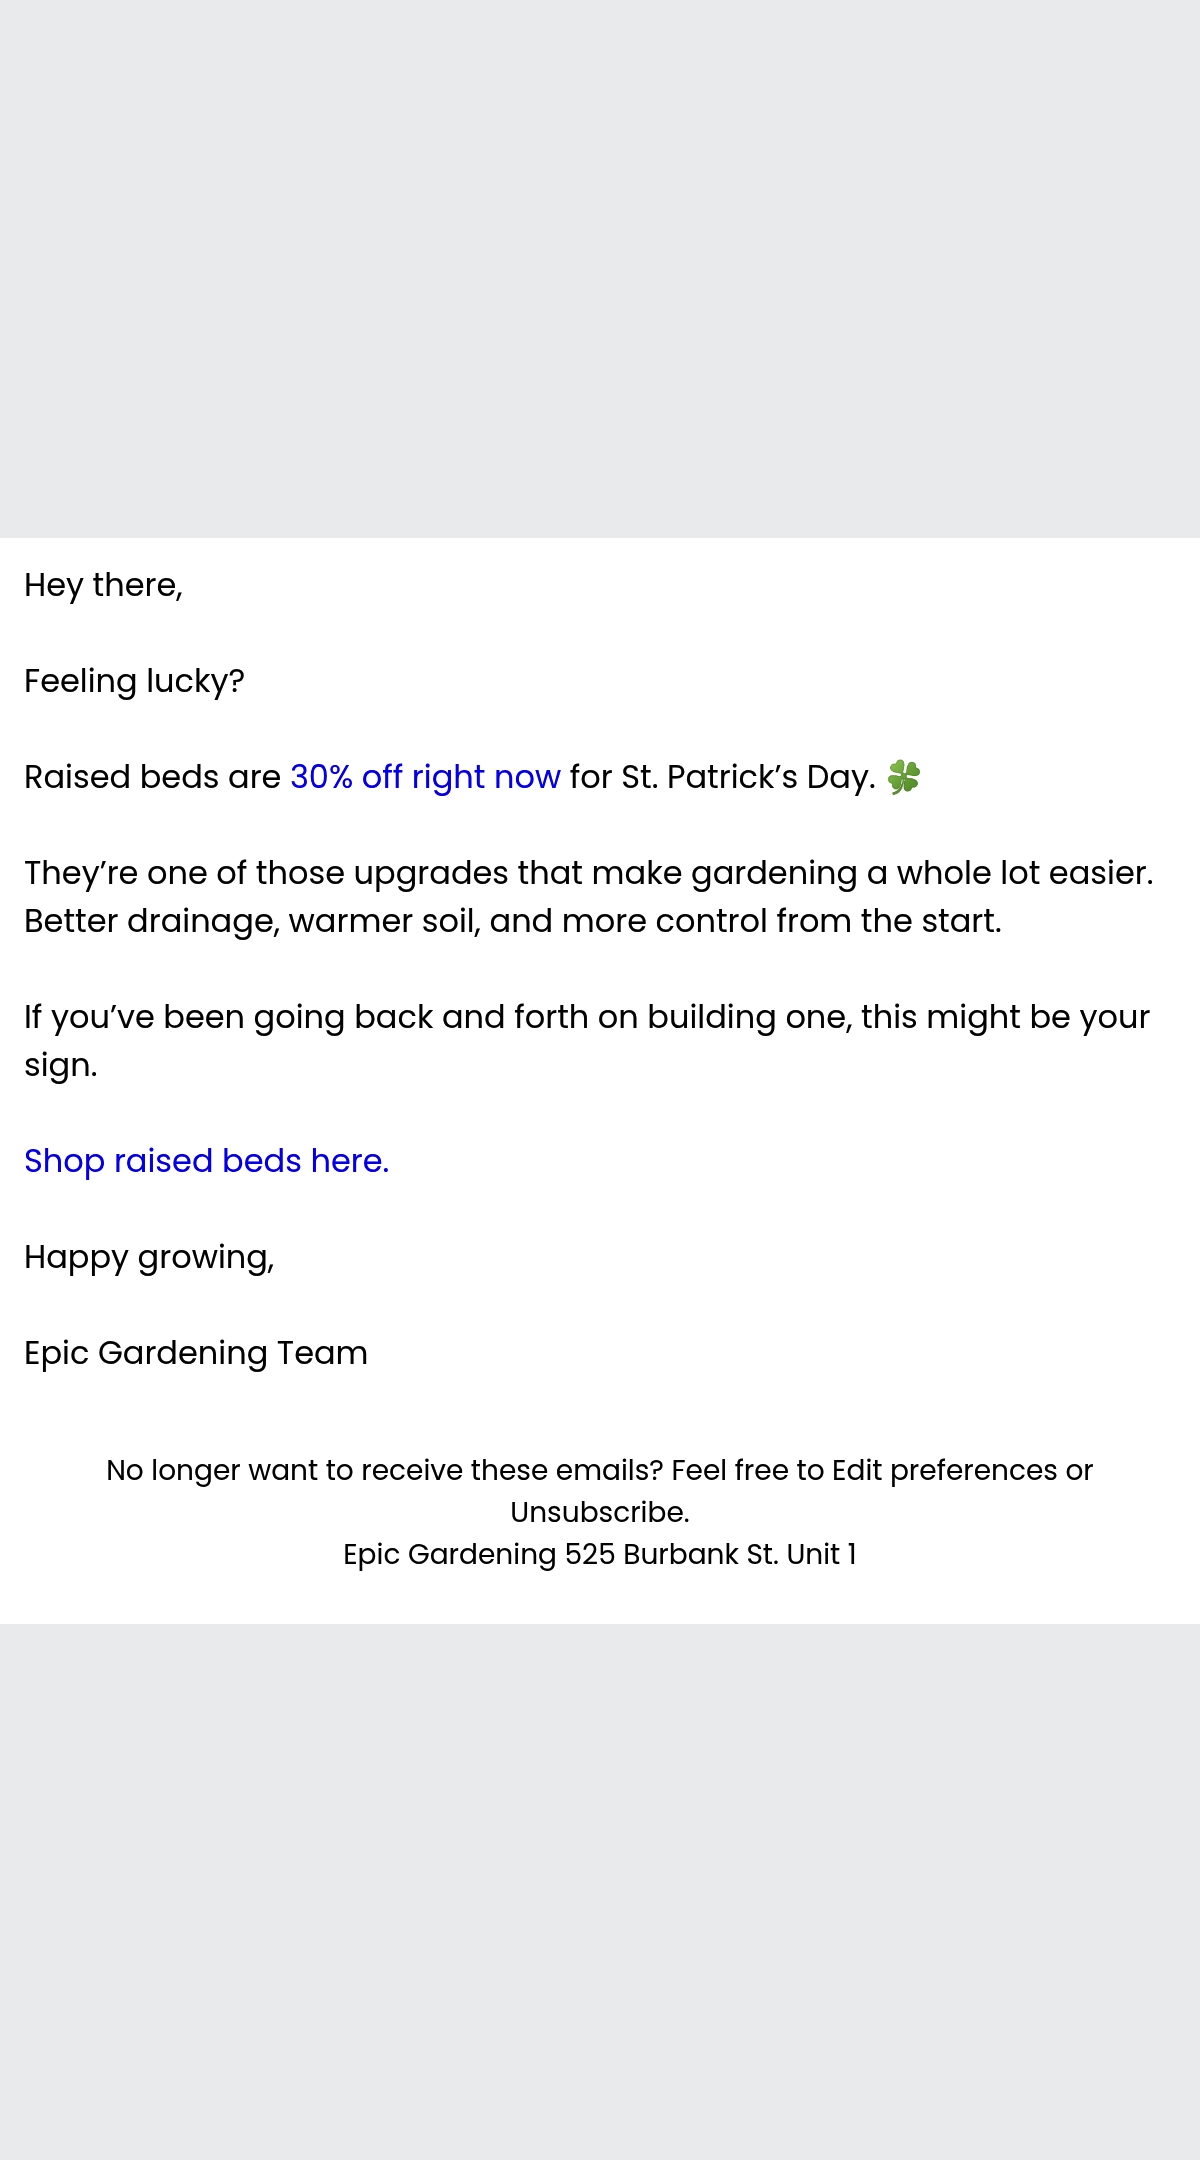Follow the 'Shop raised beds here.' link
The width and height of the screenshot is (1200, 2160).
[206, 1161]
